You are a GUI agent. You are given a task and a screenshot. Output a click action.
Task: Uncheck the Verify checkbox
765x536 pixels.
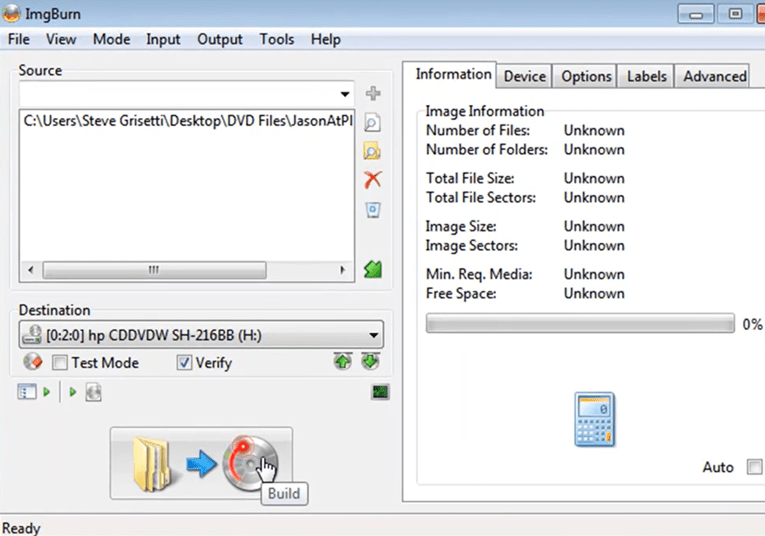click(184, 363)
